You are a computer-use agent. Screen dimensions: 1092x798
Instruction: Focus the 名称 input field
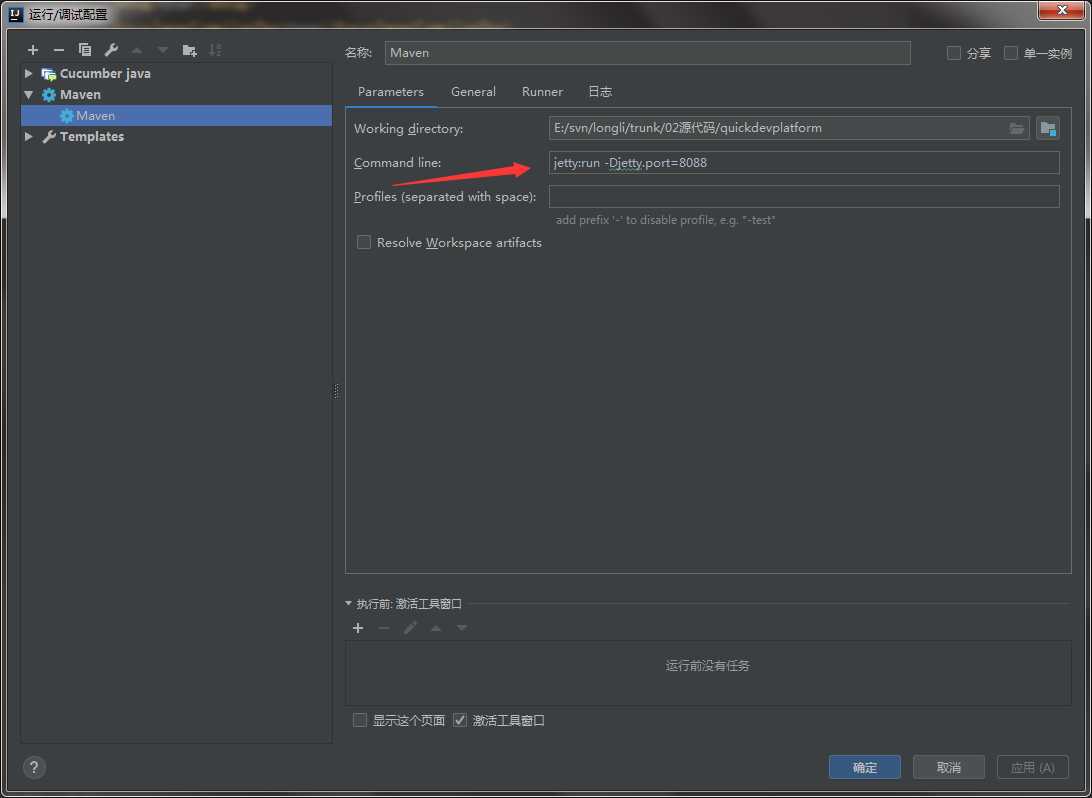pos(647,53)
